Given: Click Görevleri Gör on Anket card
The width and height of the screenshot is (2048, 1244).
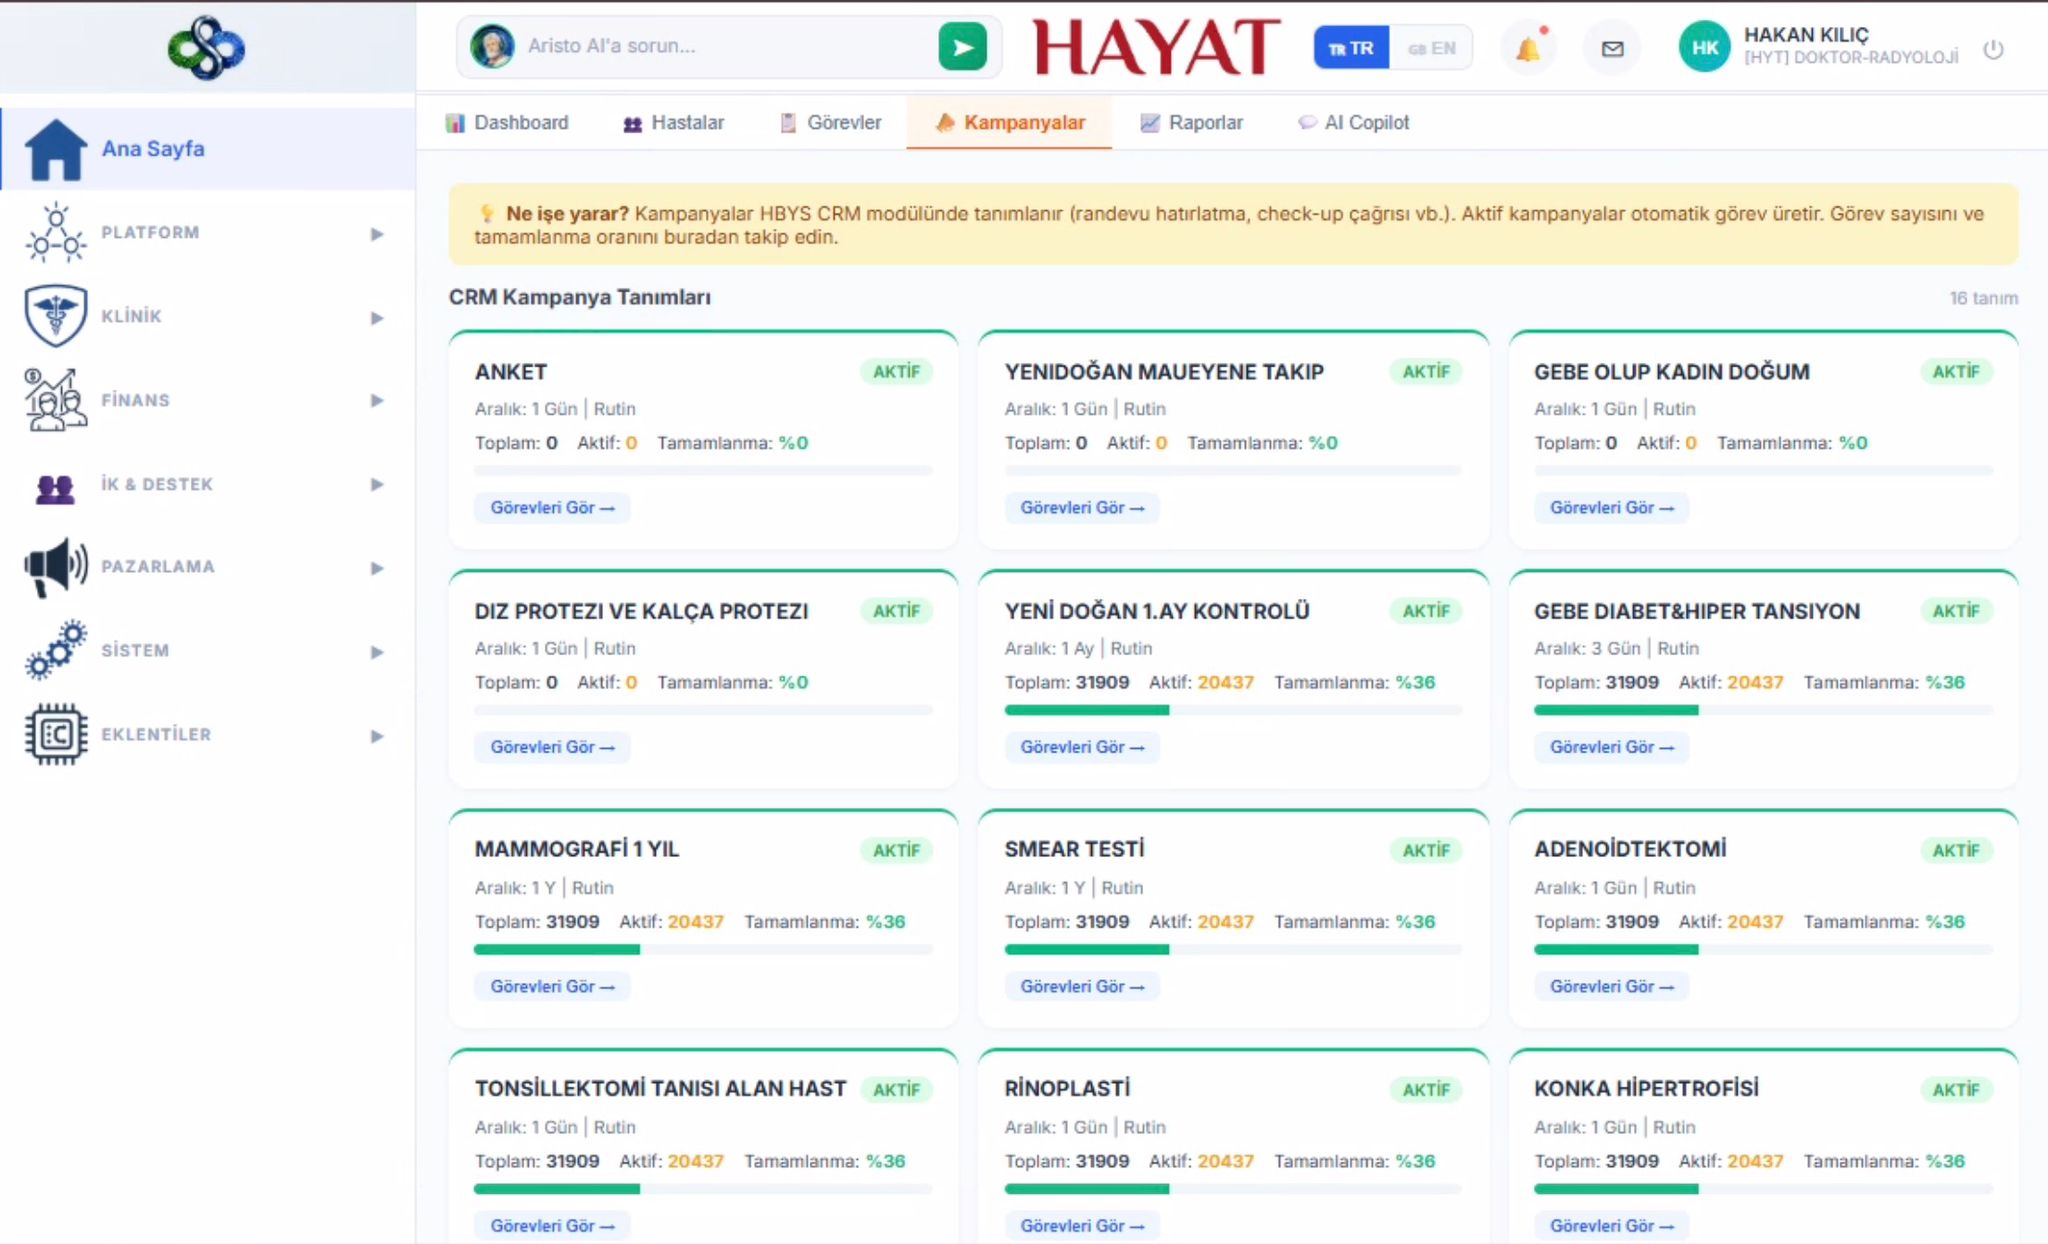Looking at the screenshot, I should click(x=552, y=507).
